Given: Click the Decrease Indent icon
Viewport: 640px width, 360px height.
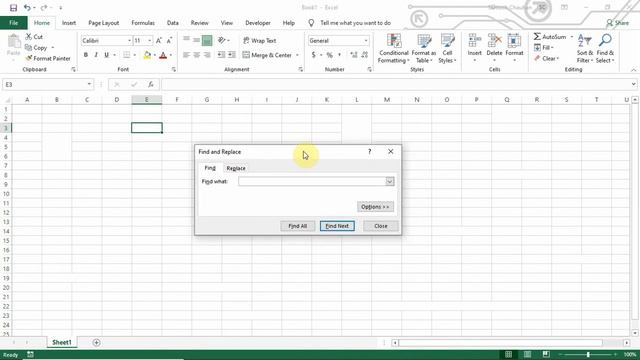Looking at the screenshot, I should click(x=222, y=55).
